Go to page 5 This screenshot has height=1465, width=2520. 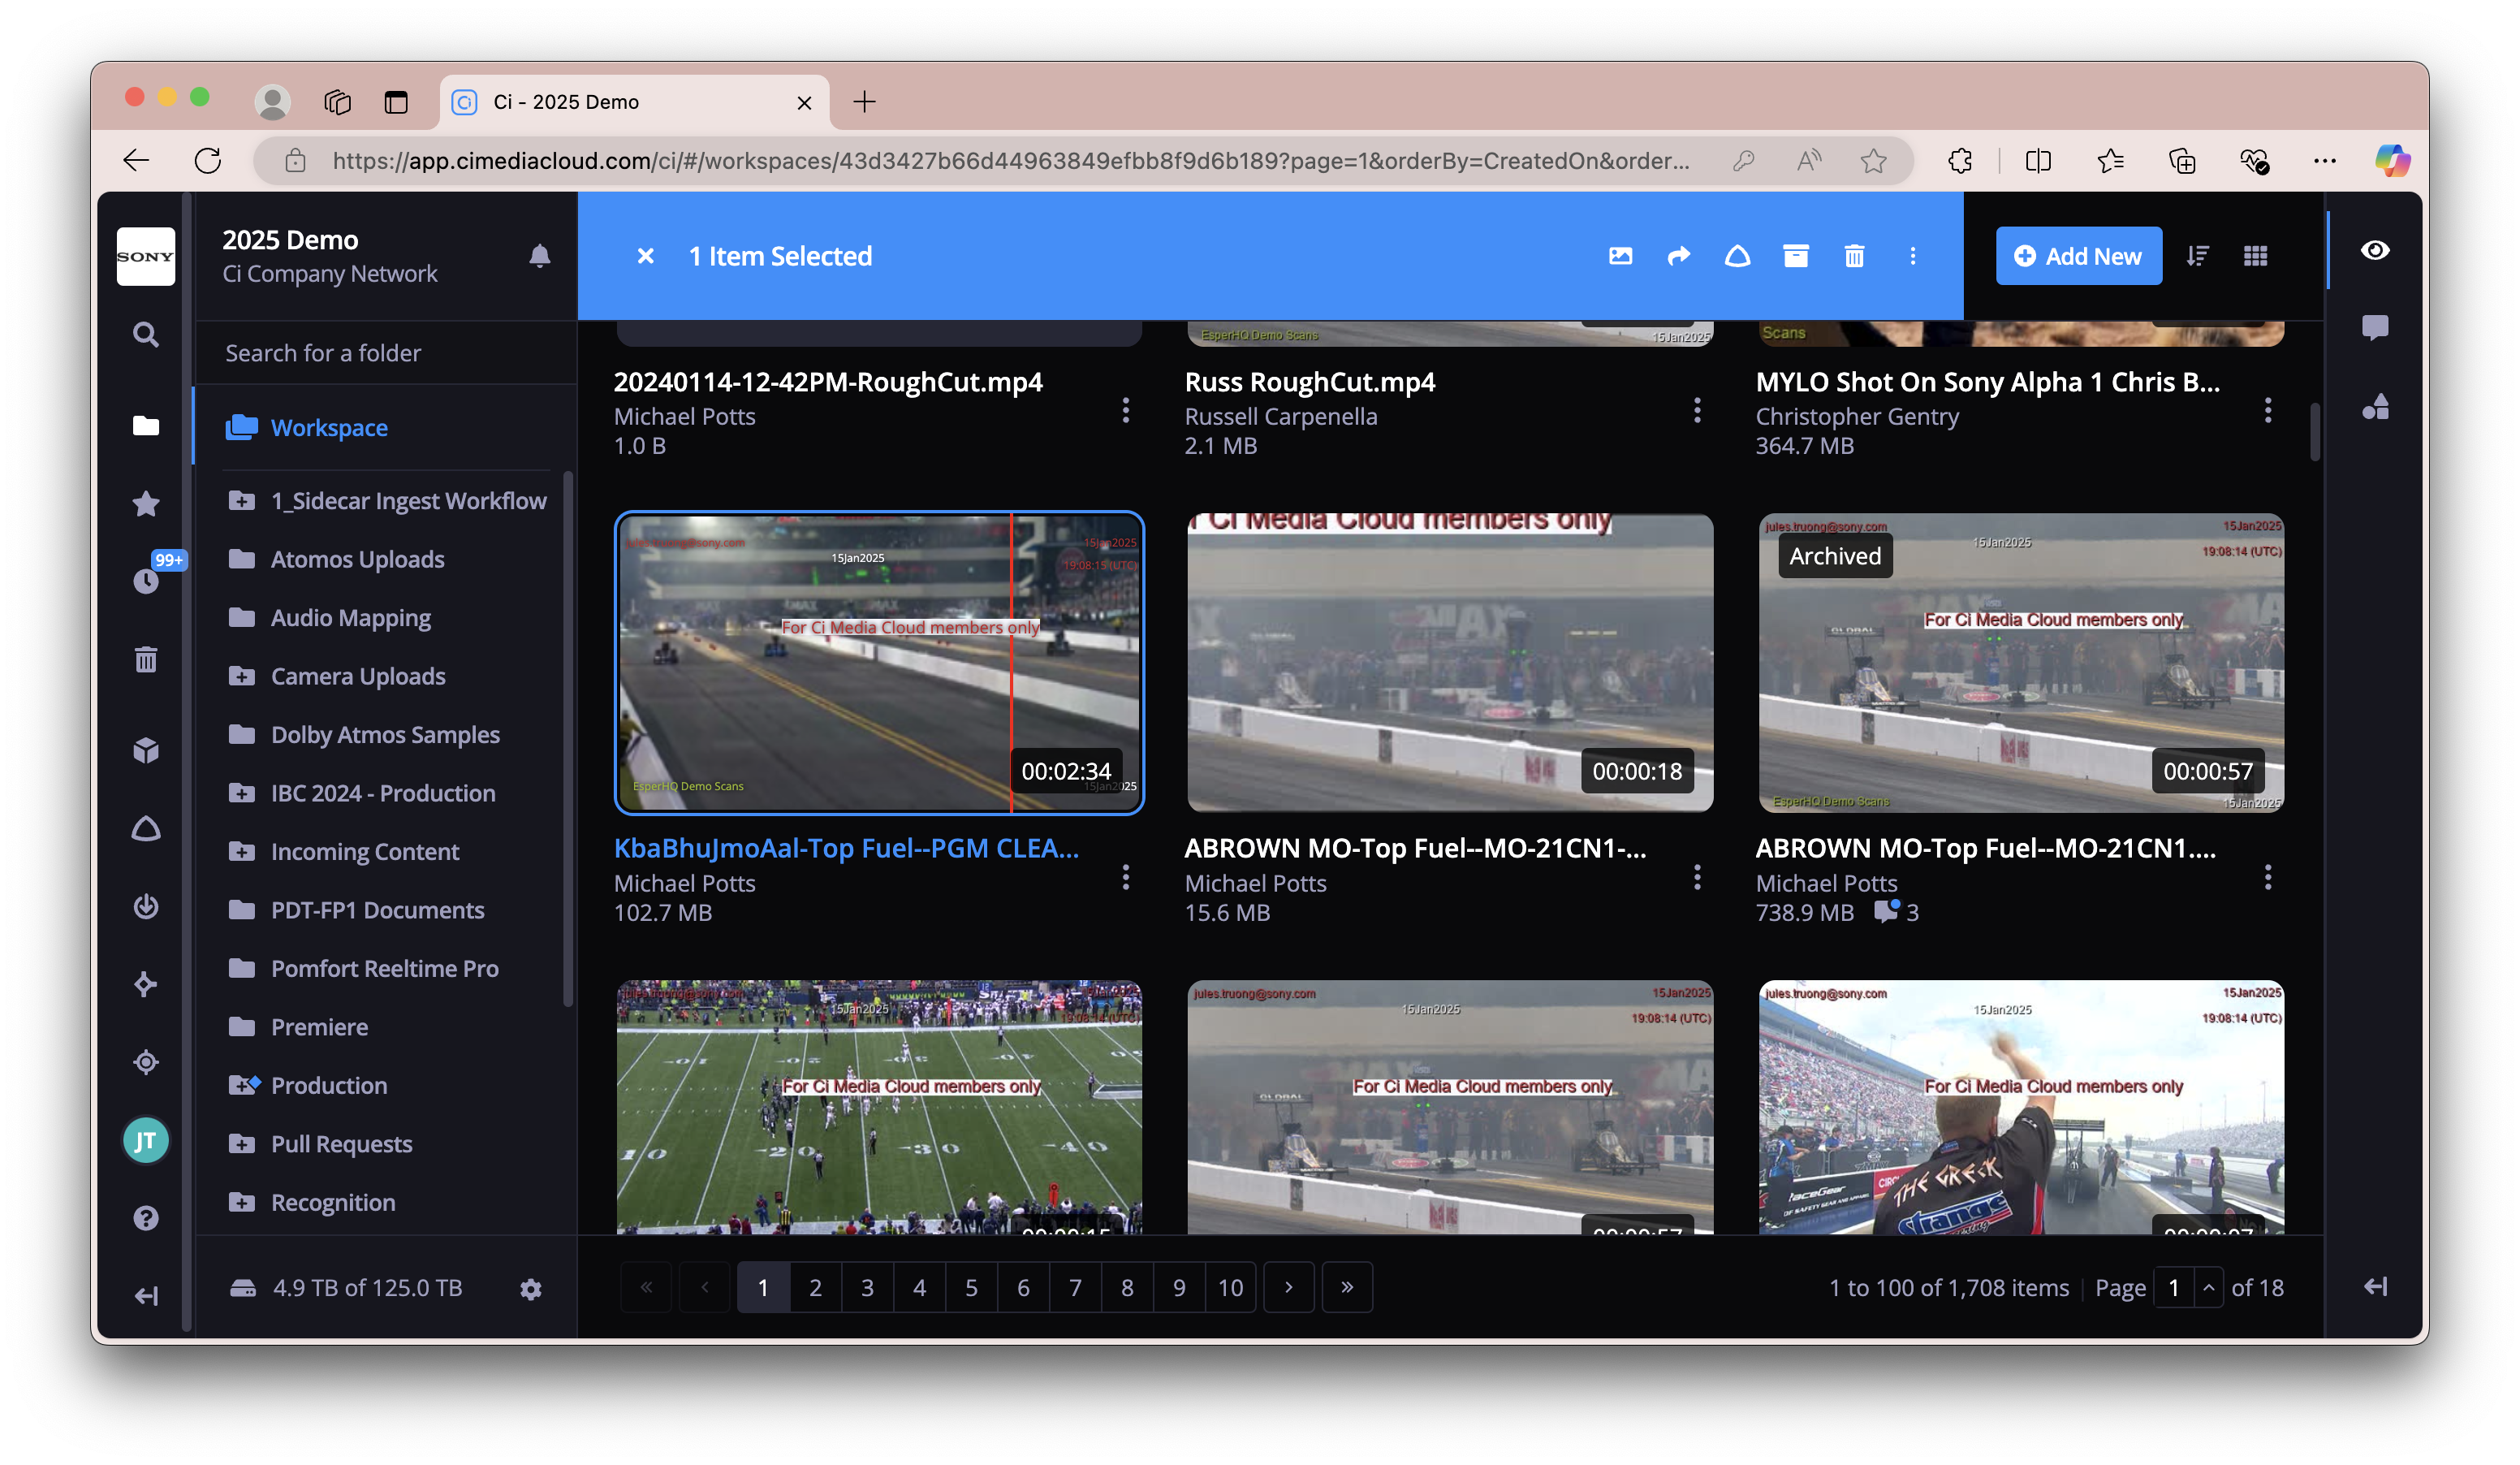[x=971, y=1288]
